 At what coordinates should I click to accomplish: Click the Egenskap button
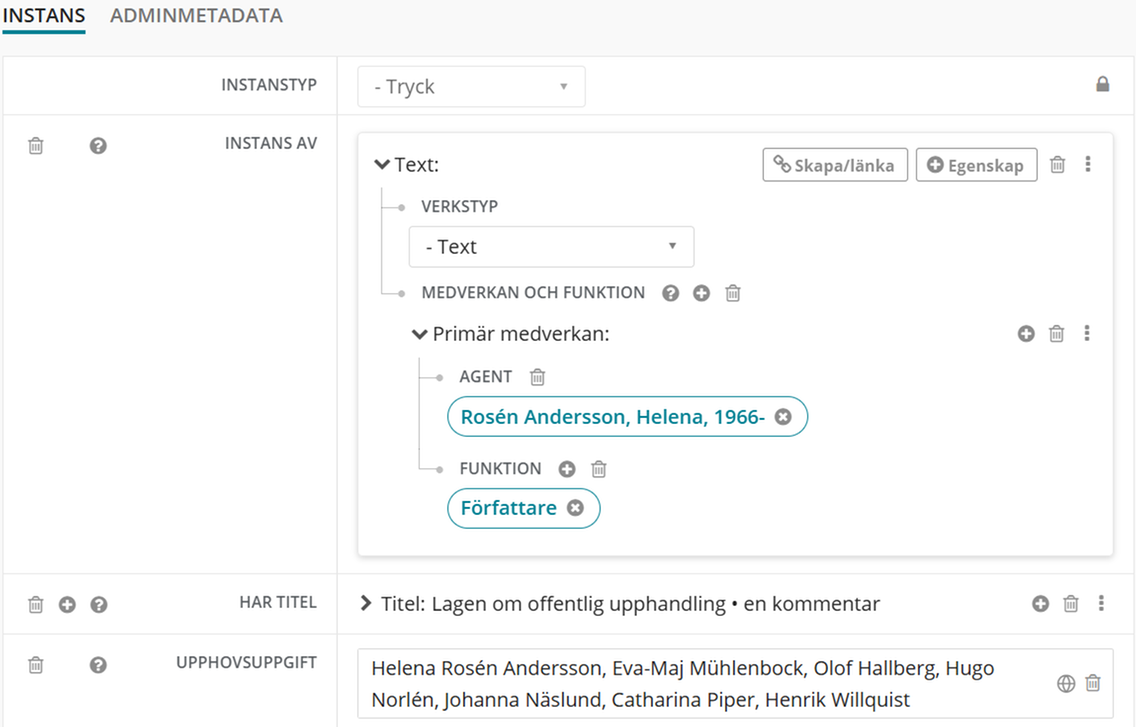coord(976,165)
